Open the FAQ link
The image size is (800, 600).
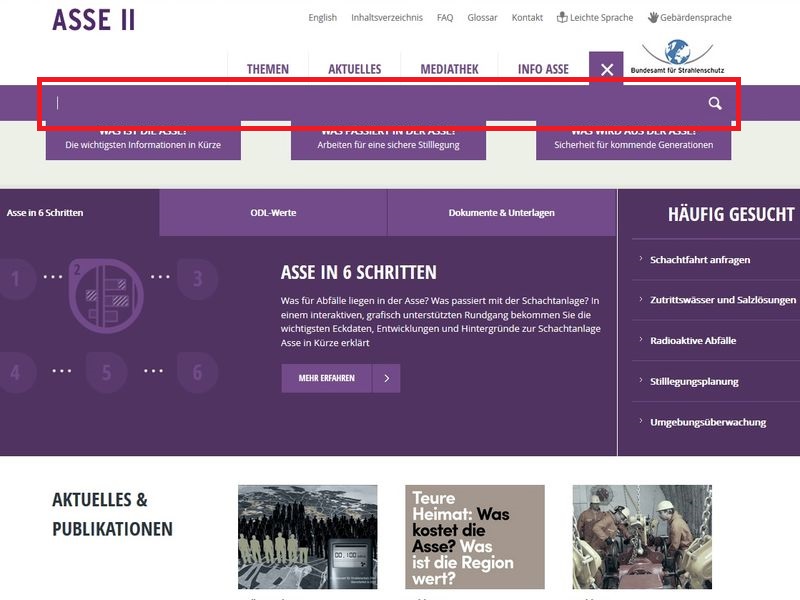click(445, 17)
